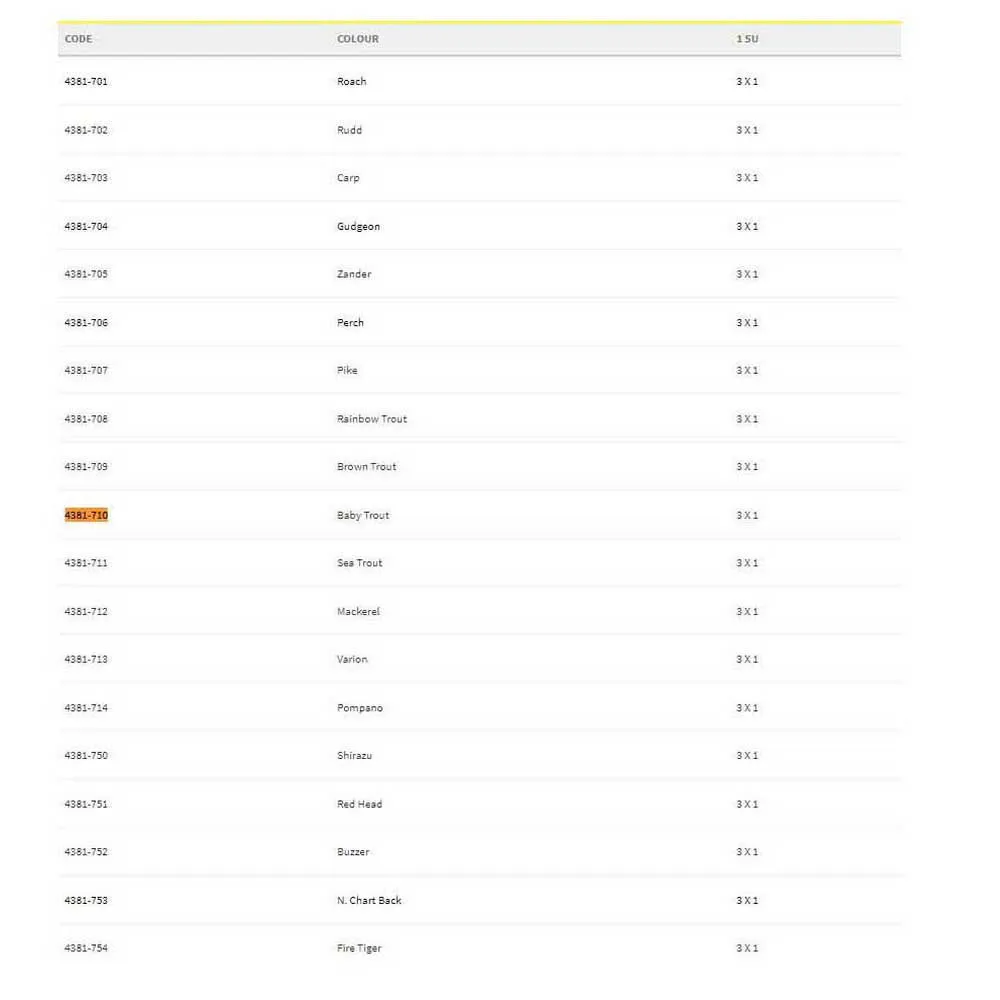1000x1000 pixels.
Task: Click the Rudd colour entry
Action: (350, 130)
